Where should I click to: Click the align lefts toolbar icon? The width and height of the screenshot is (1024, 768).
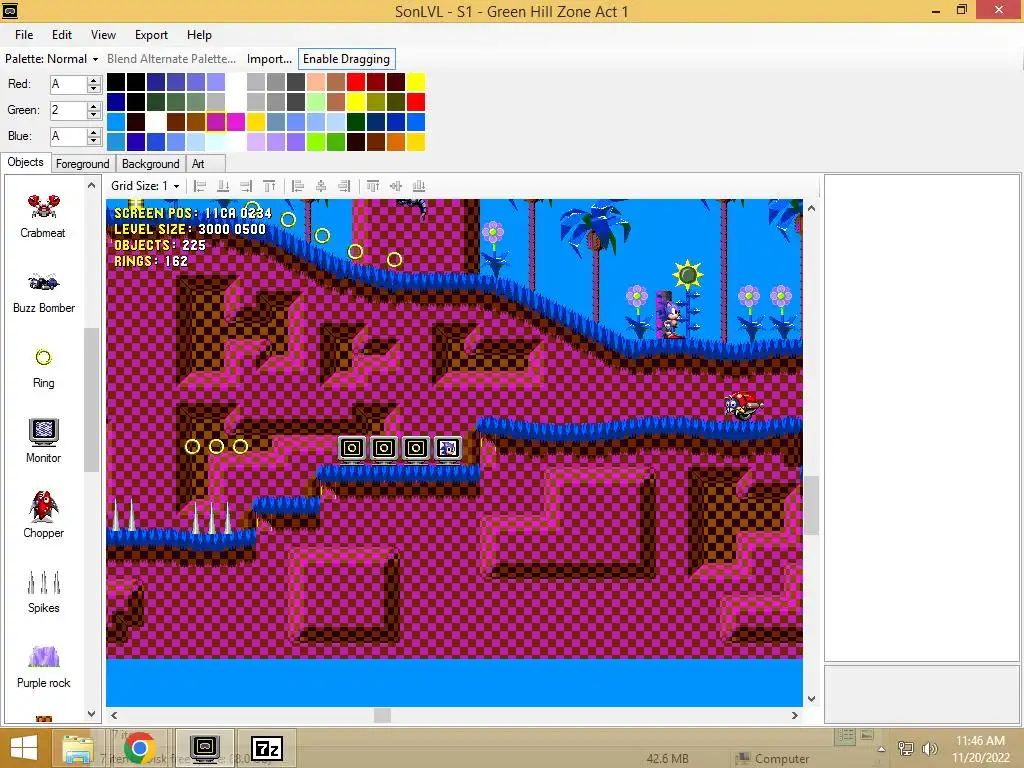pos(200,186)
